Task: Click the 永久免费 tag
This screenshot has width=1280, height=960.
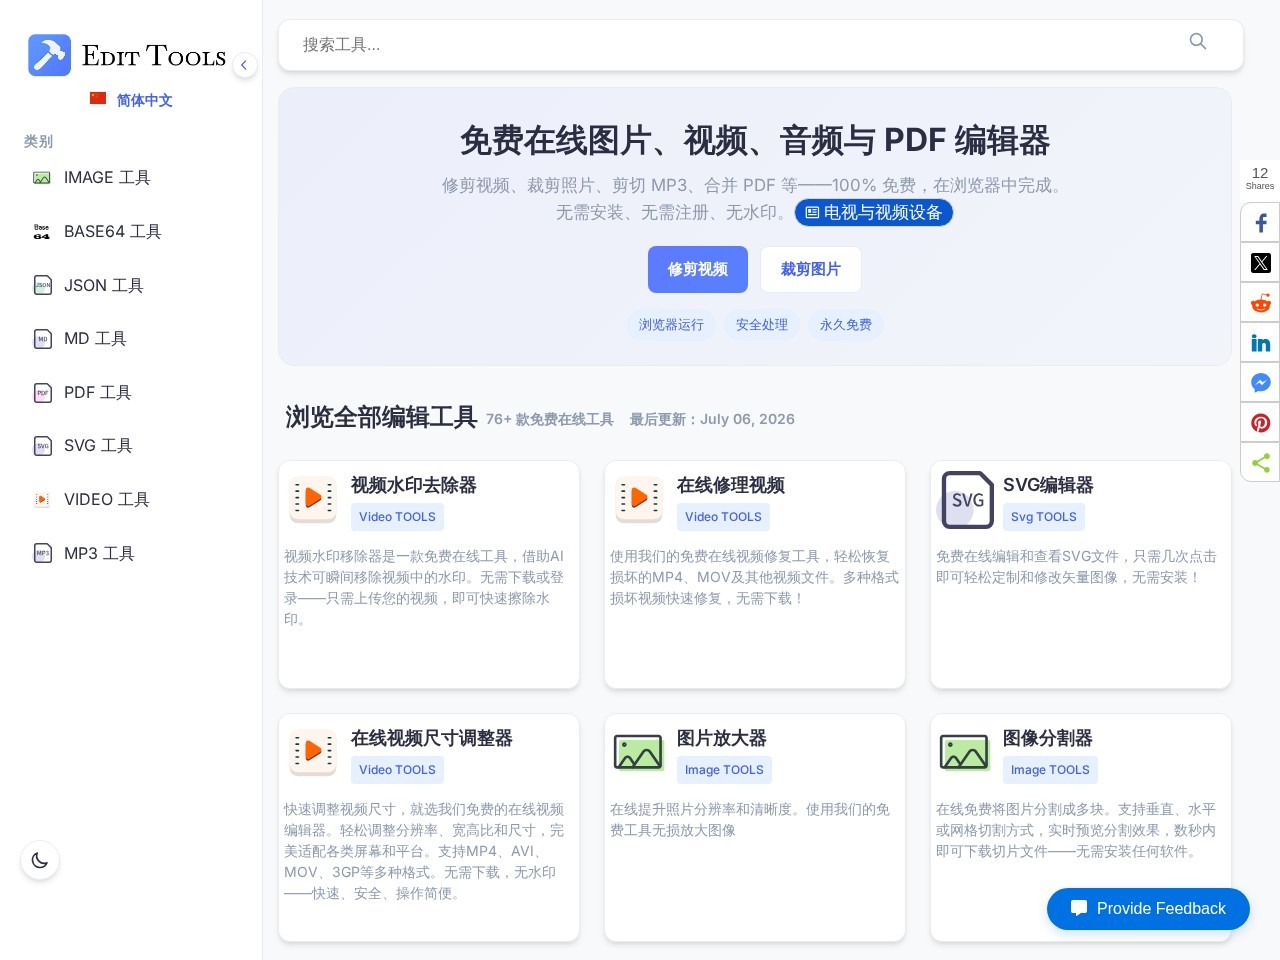Action: (x=846, y=325)
